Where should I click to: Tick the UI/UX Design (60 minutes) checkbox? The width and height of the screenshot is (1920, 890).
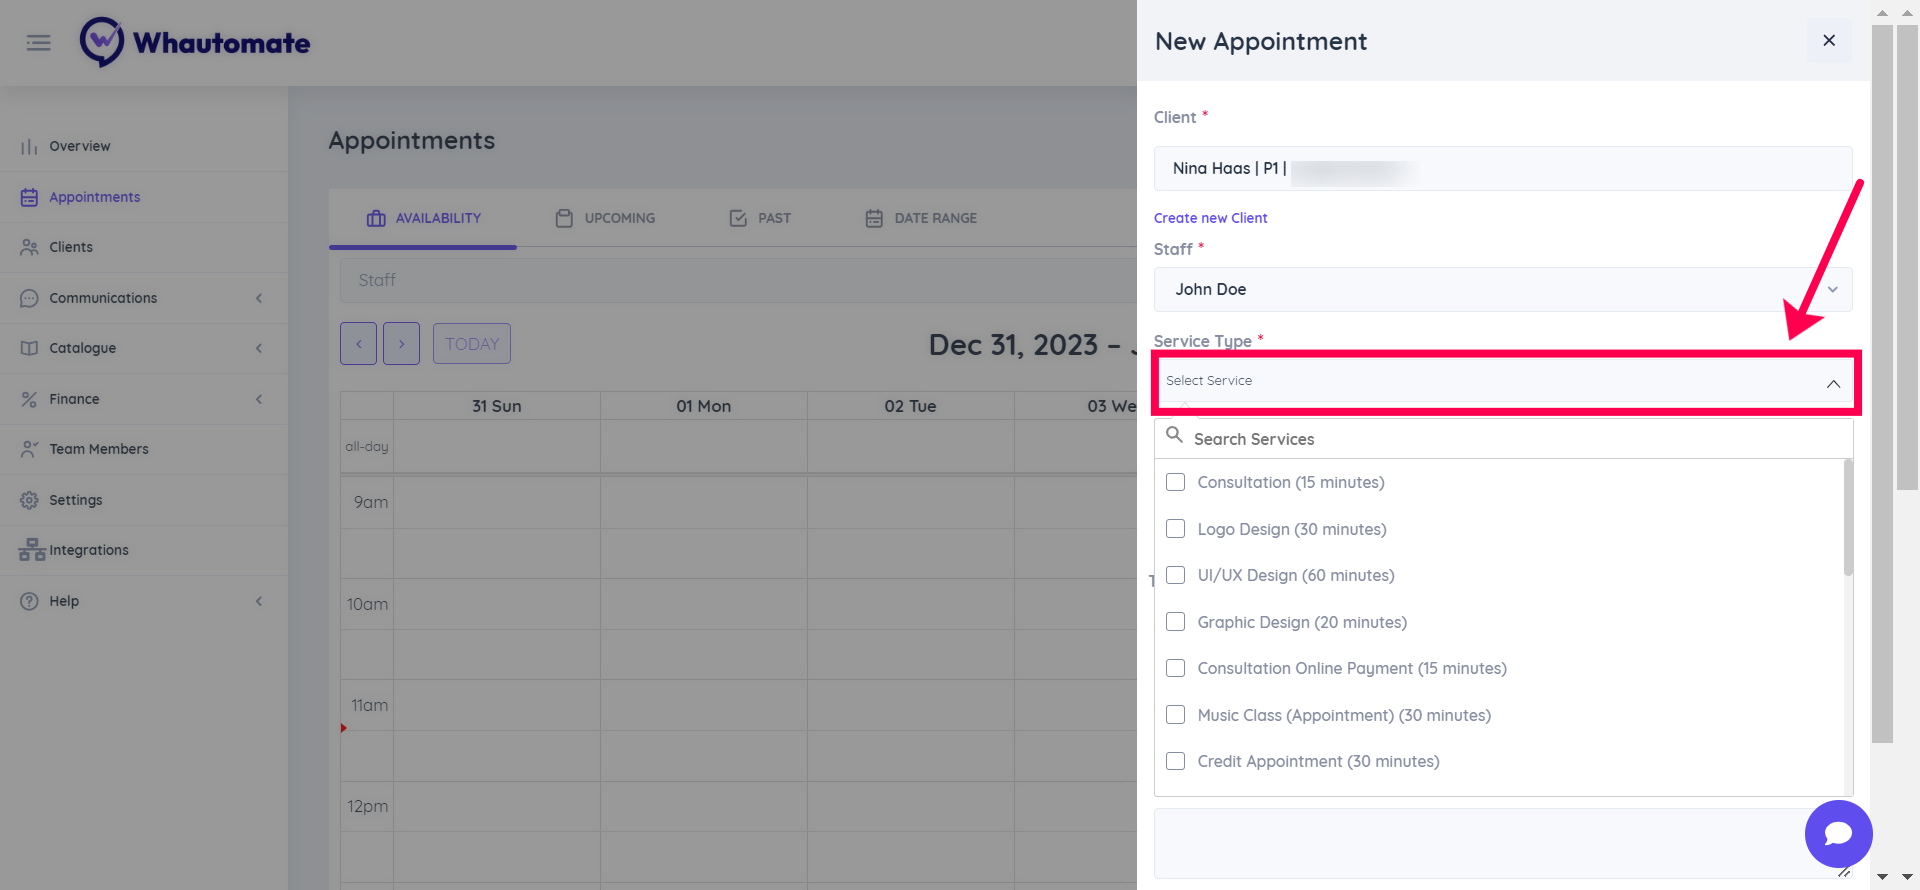click(1176, 575)
